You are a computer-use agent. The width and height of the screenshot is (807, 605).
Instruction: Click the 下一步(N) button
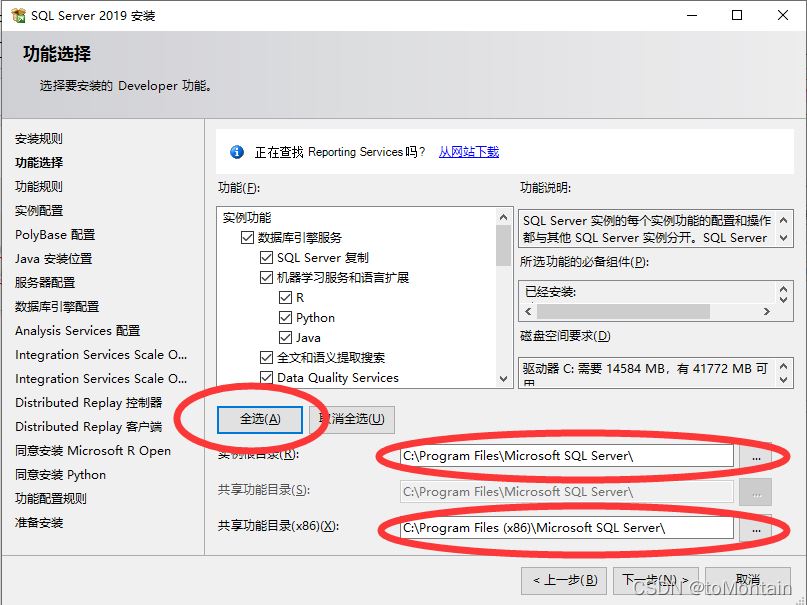coord(656,581)
